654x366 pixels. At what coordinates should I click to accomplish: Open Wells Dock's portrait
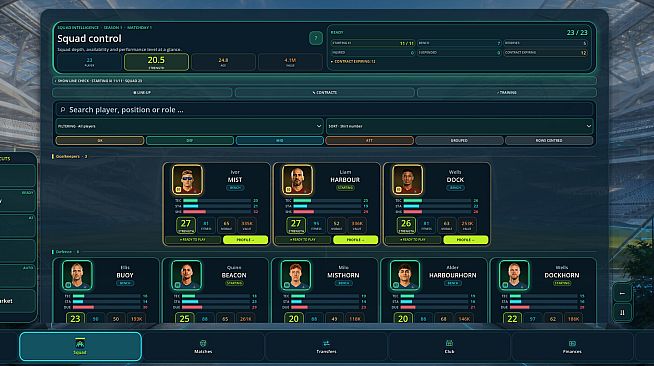tap(407, 180)
